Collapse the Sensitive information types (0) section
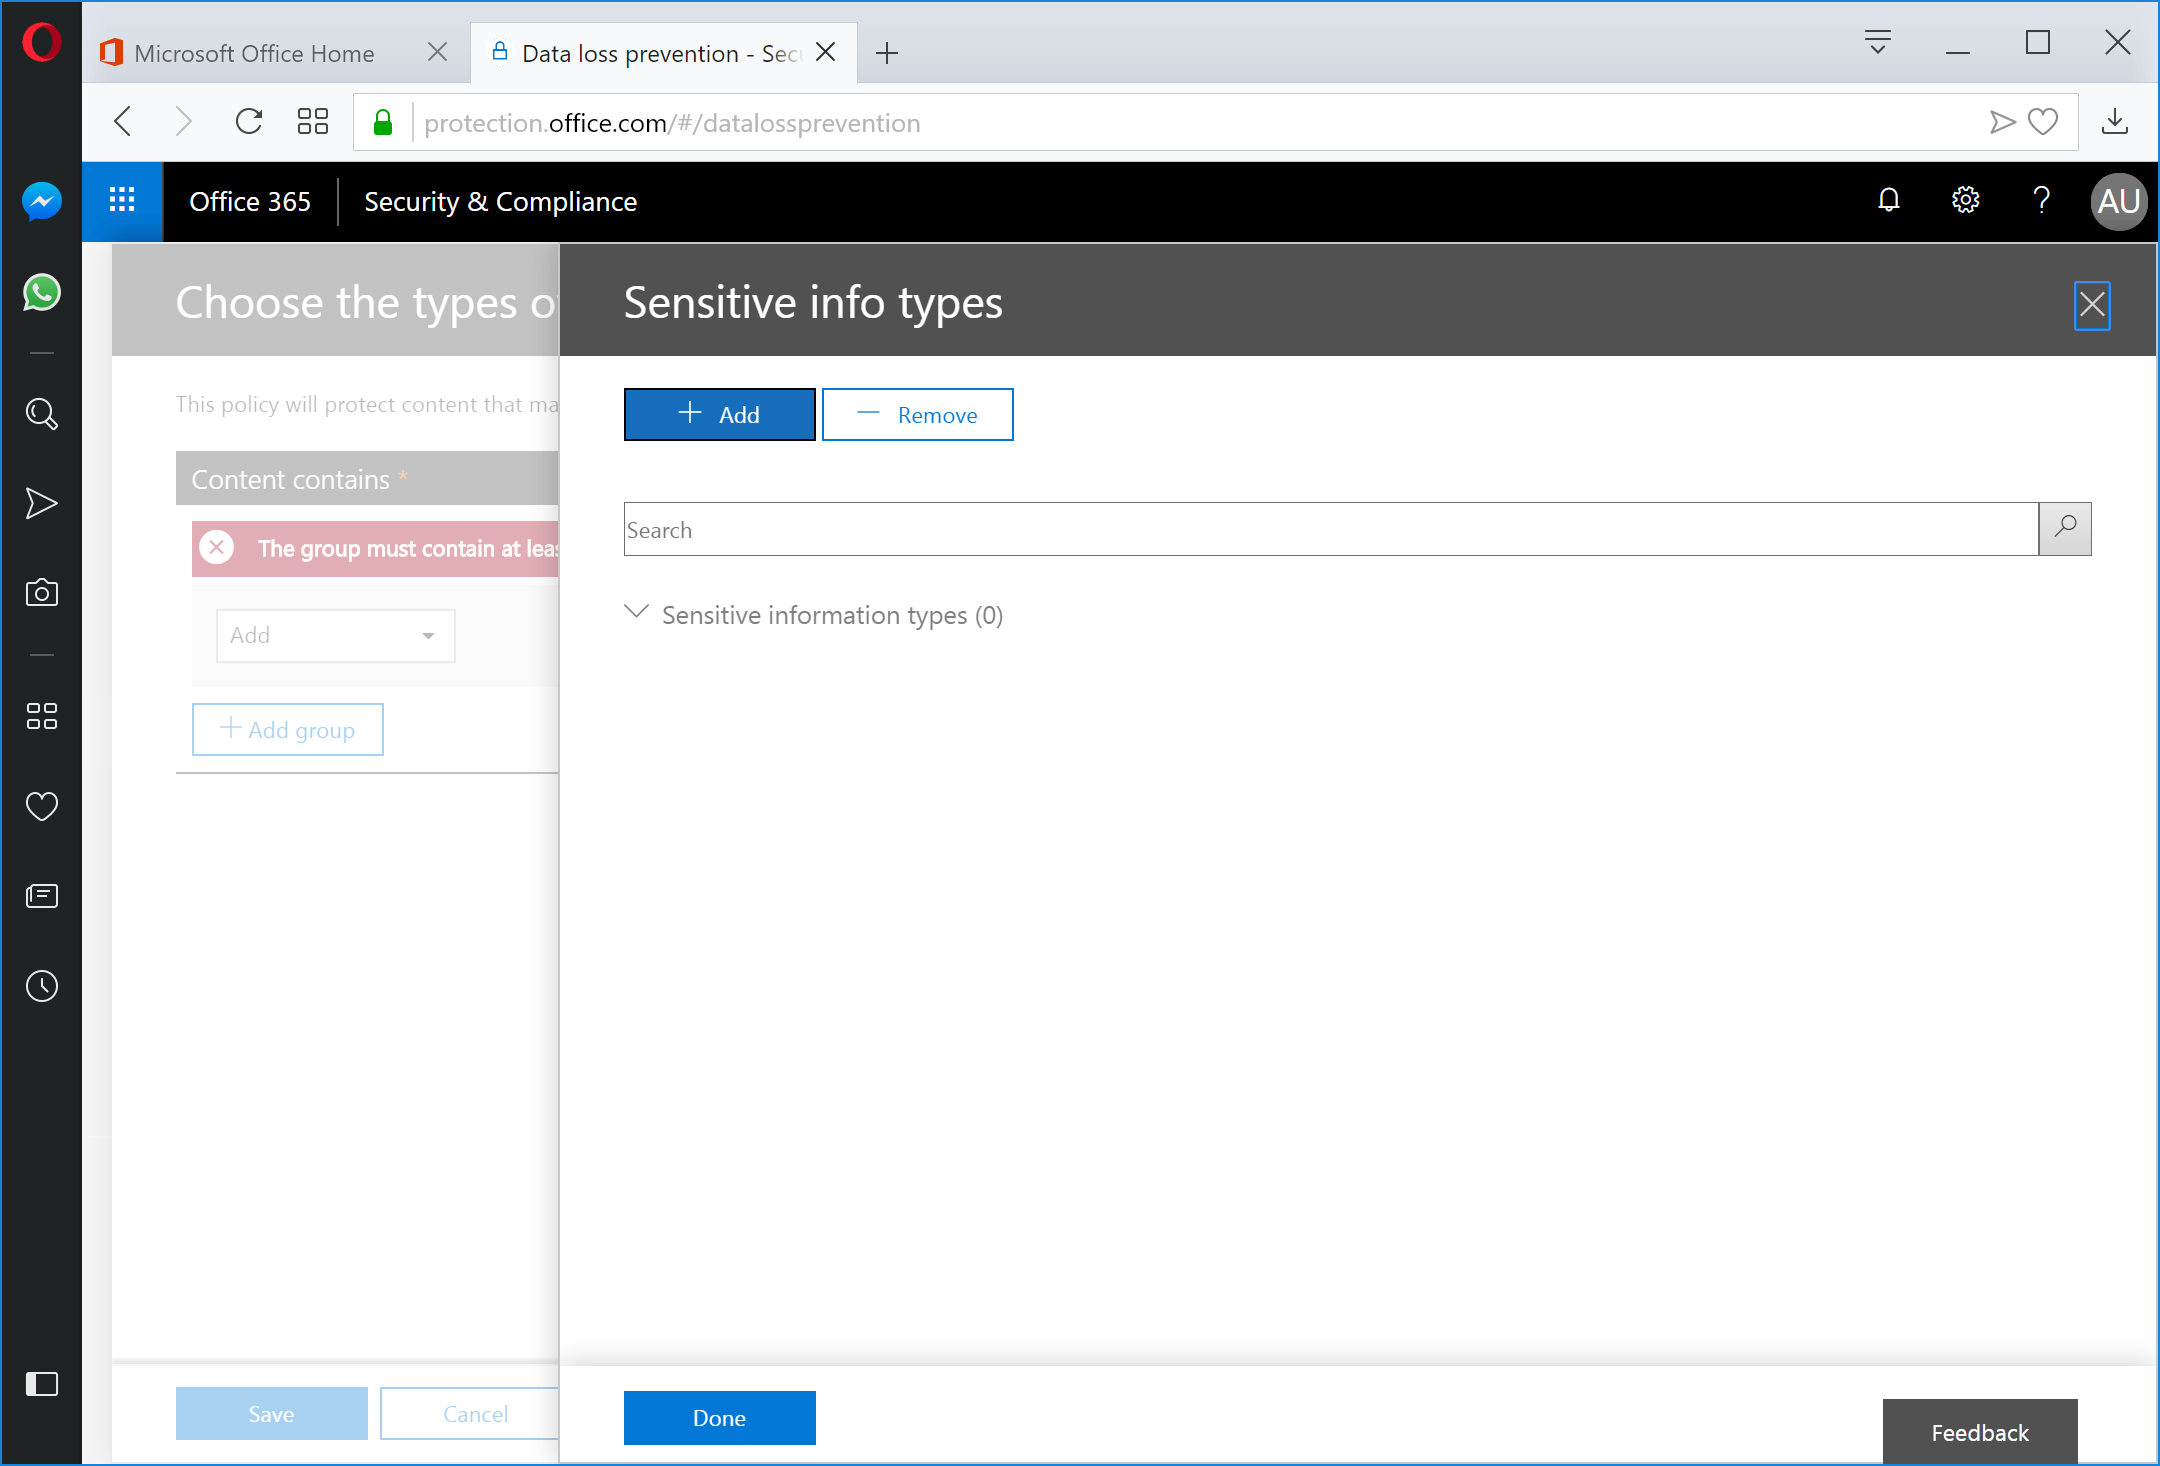Image resolution: width=2160 pixels, height=1466 pixels. [637, 613]
